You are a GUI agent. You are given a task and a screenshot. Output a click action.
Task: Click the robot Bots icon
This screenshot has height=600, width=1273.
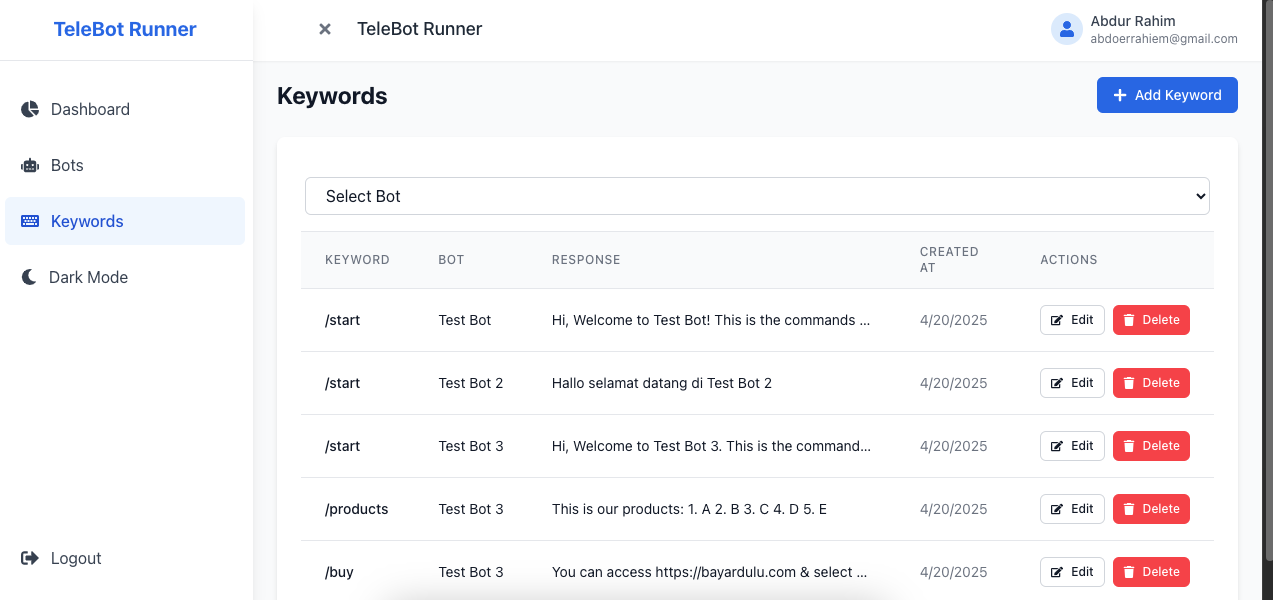[x=30, y=165]
